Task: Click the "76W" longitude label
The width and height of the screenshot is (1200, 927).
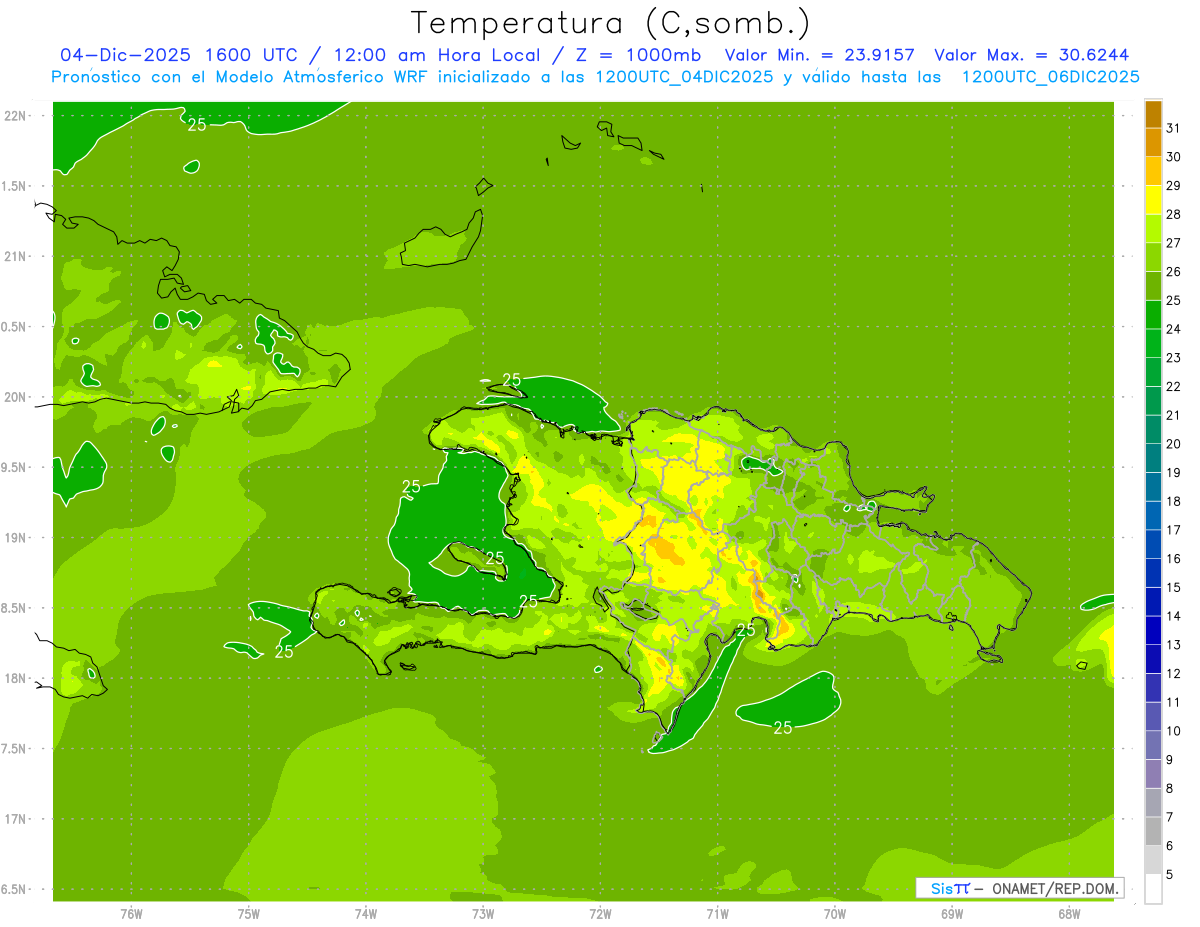Action: (131, 914)
